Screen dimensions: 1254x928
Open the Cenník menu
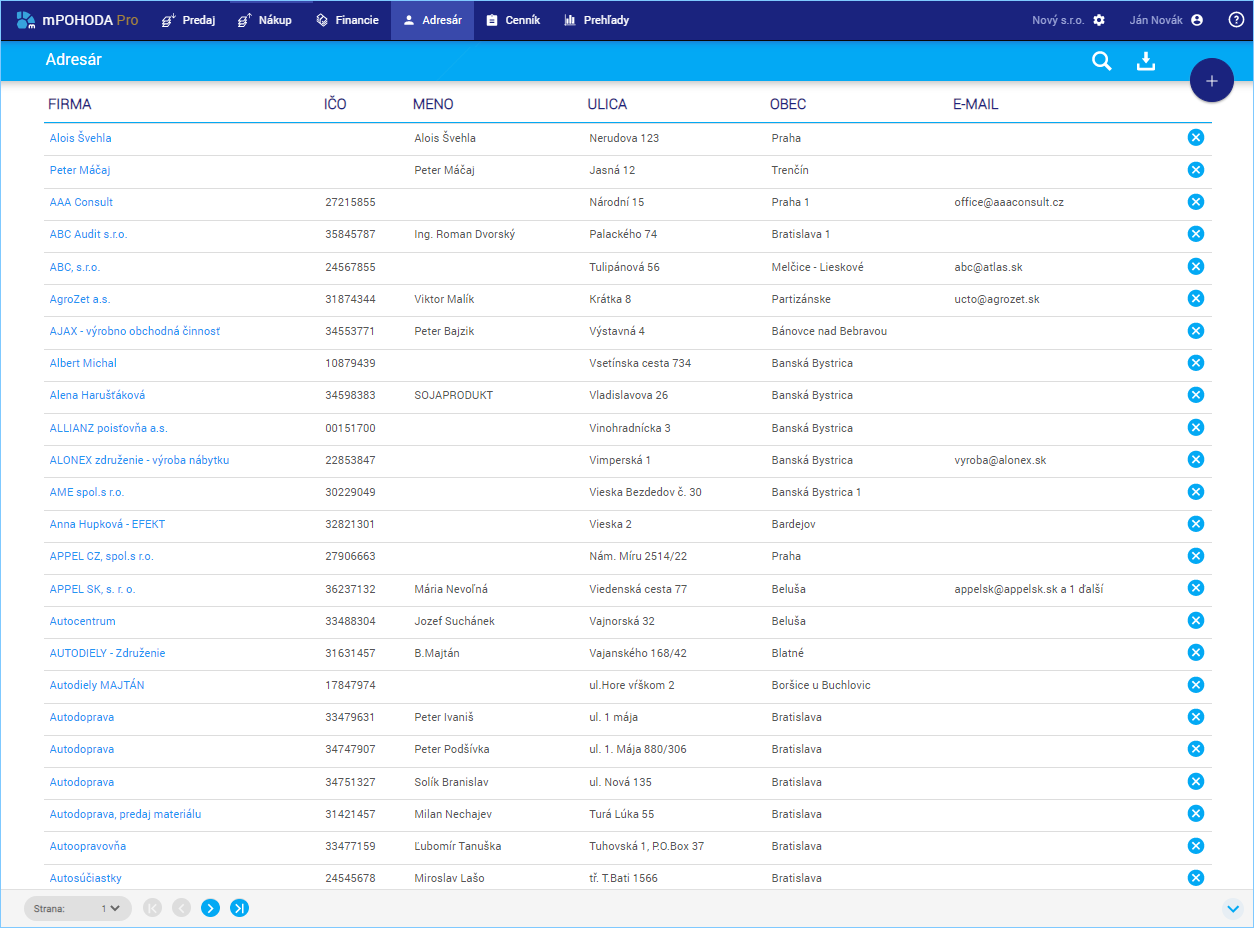point(513,20)
